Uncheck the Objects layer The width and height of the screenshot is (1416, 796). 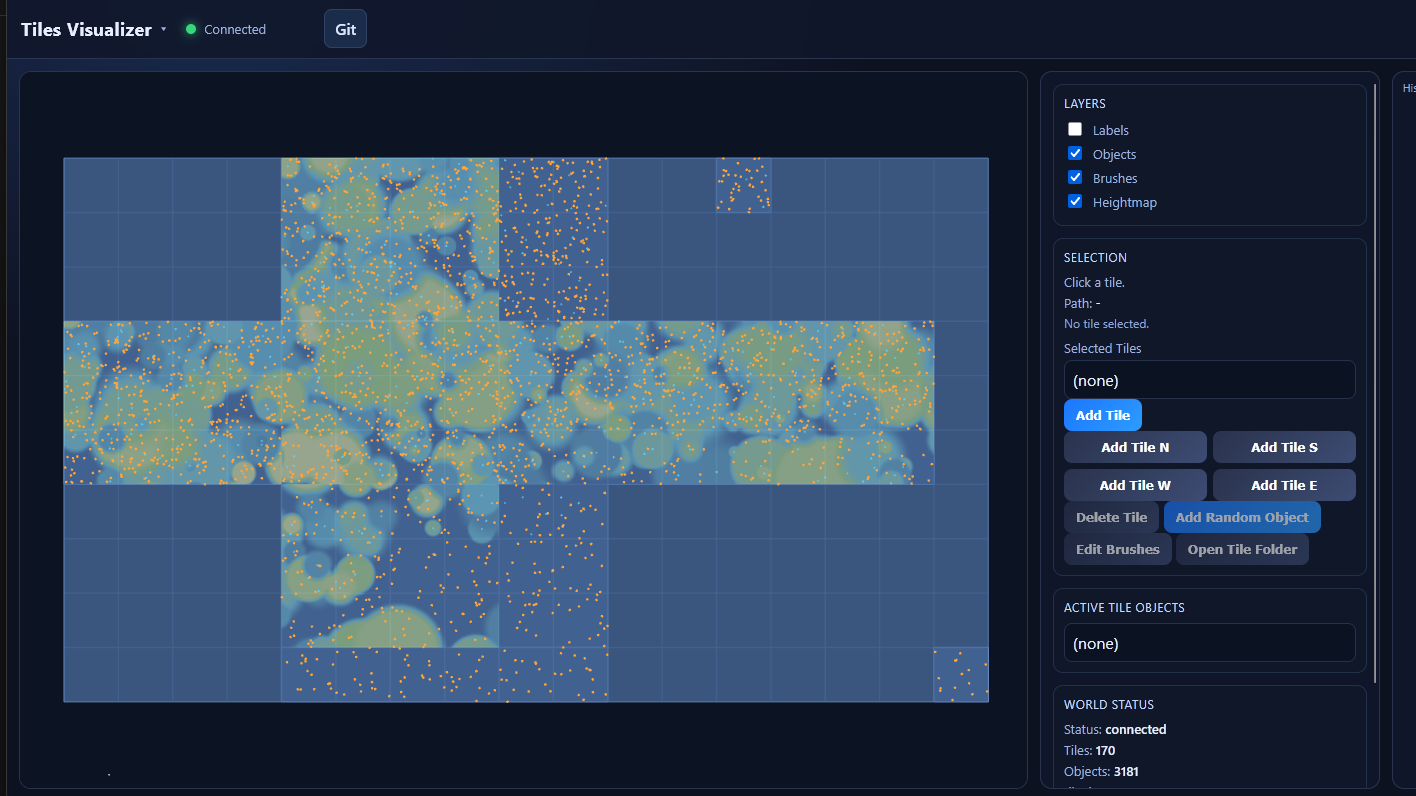point(1075,153)
